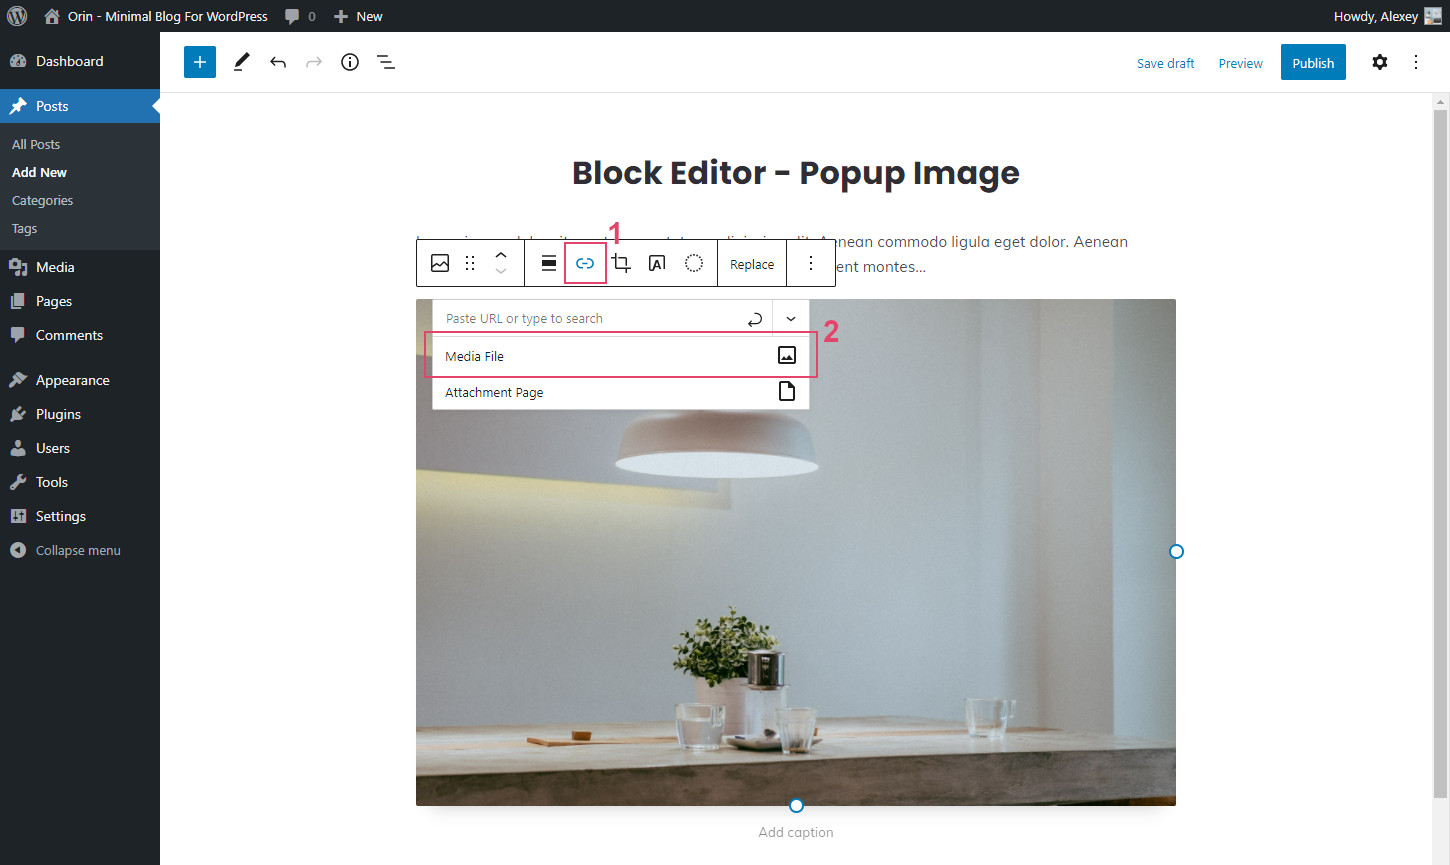Open the New menu in the admin bar
1450x865 pixels.
click(x=357, y=16)
